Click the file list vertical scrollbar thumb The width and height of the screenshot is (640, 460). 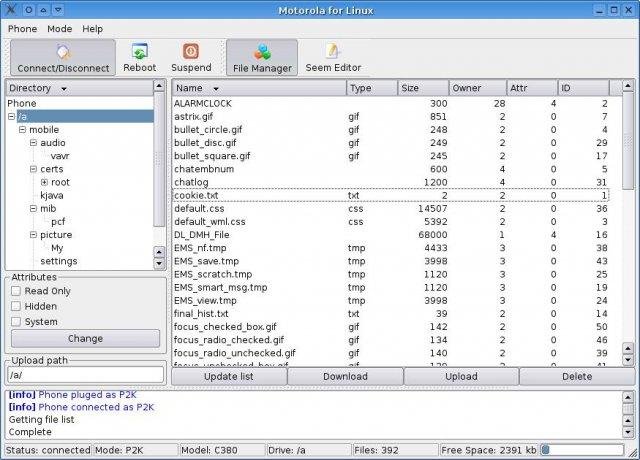click(628, 141)
